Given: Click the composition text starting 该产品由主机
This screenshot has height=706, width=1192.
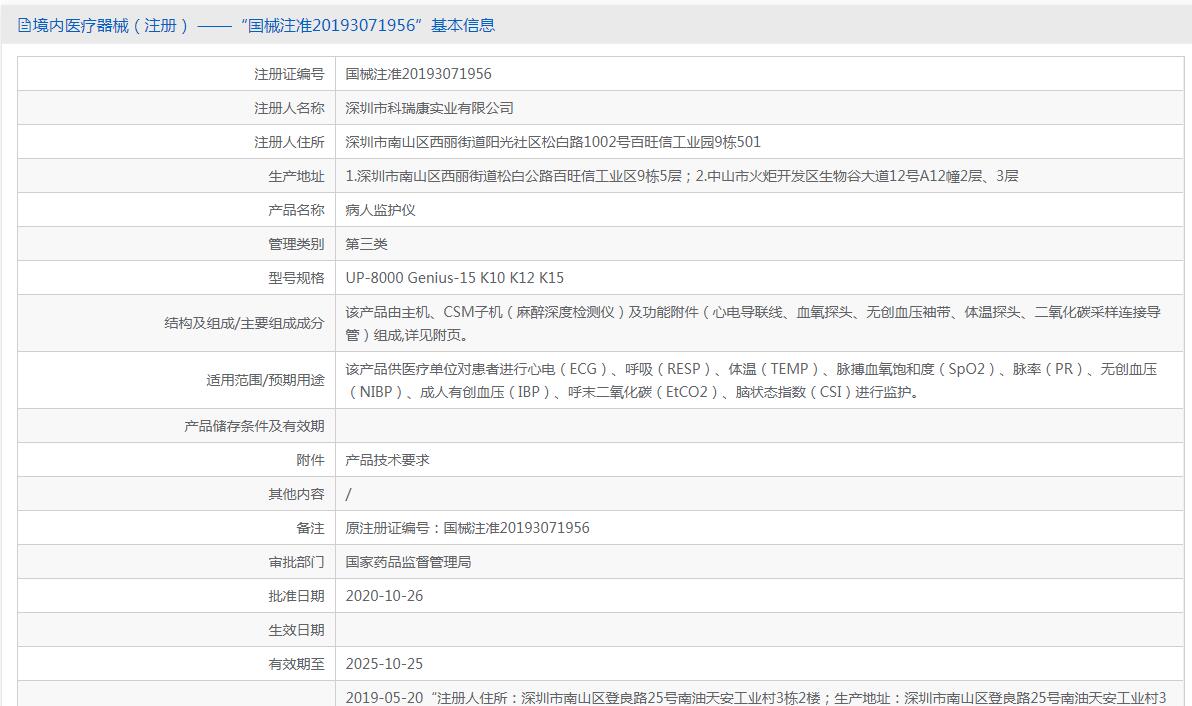Looking at the screenshot, I should point(753,323).
